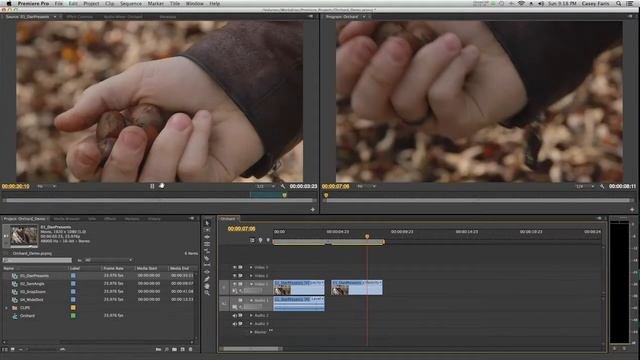Open the Marker menu
640x360 pixels.
click(x=156, y=3)
